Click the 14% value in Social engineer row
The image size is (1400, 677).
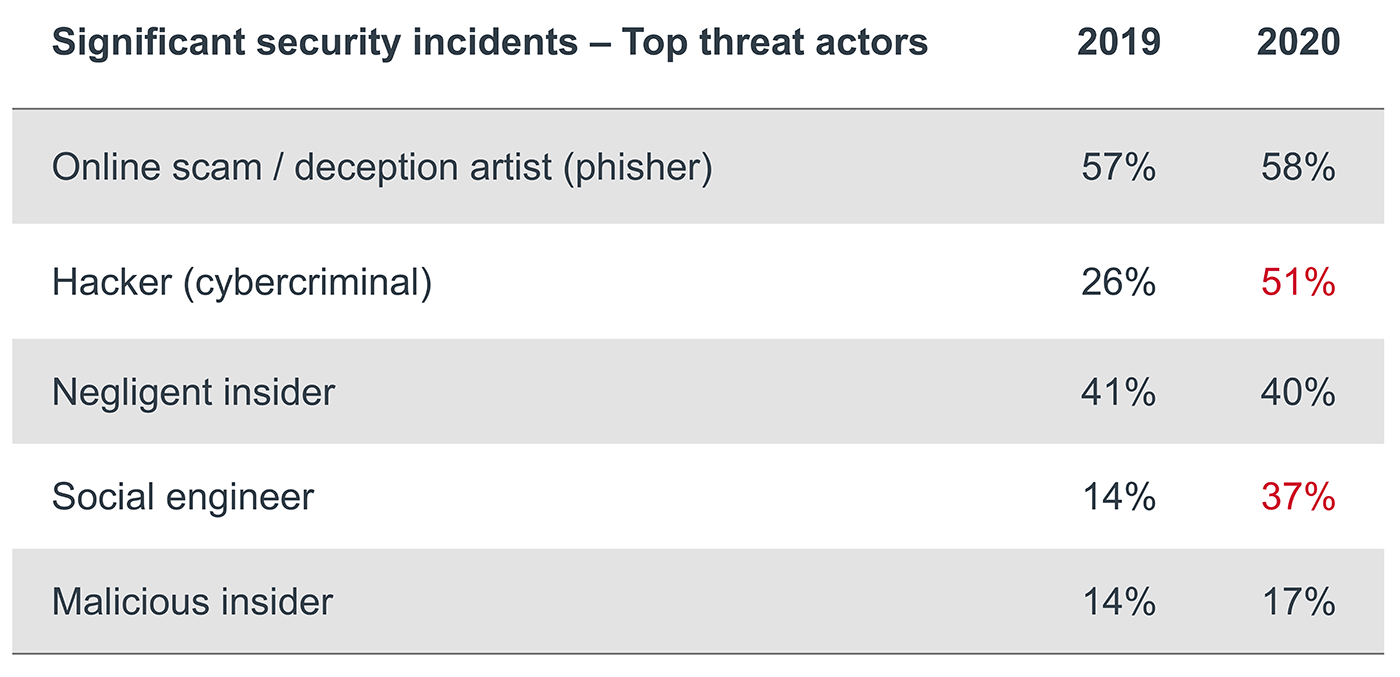pos(1118,497)
